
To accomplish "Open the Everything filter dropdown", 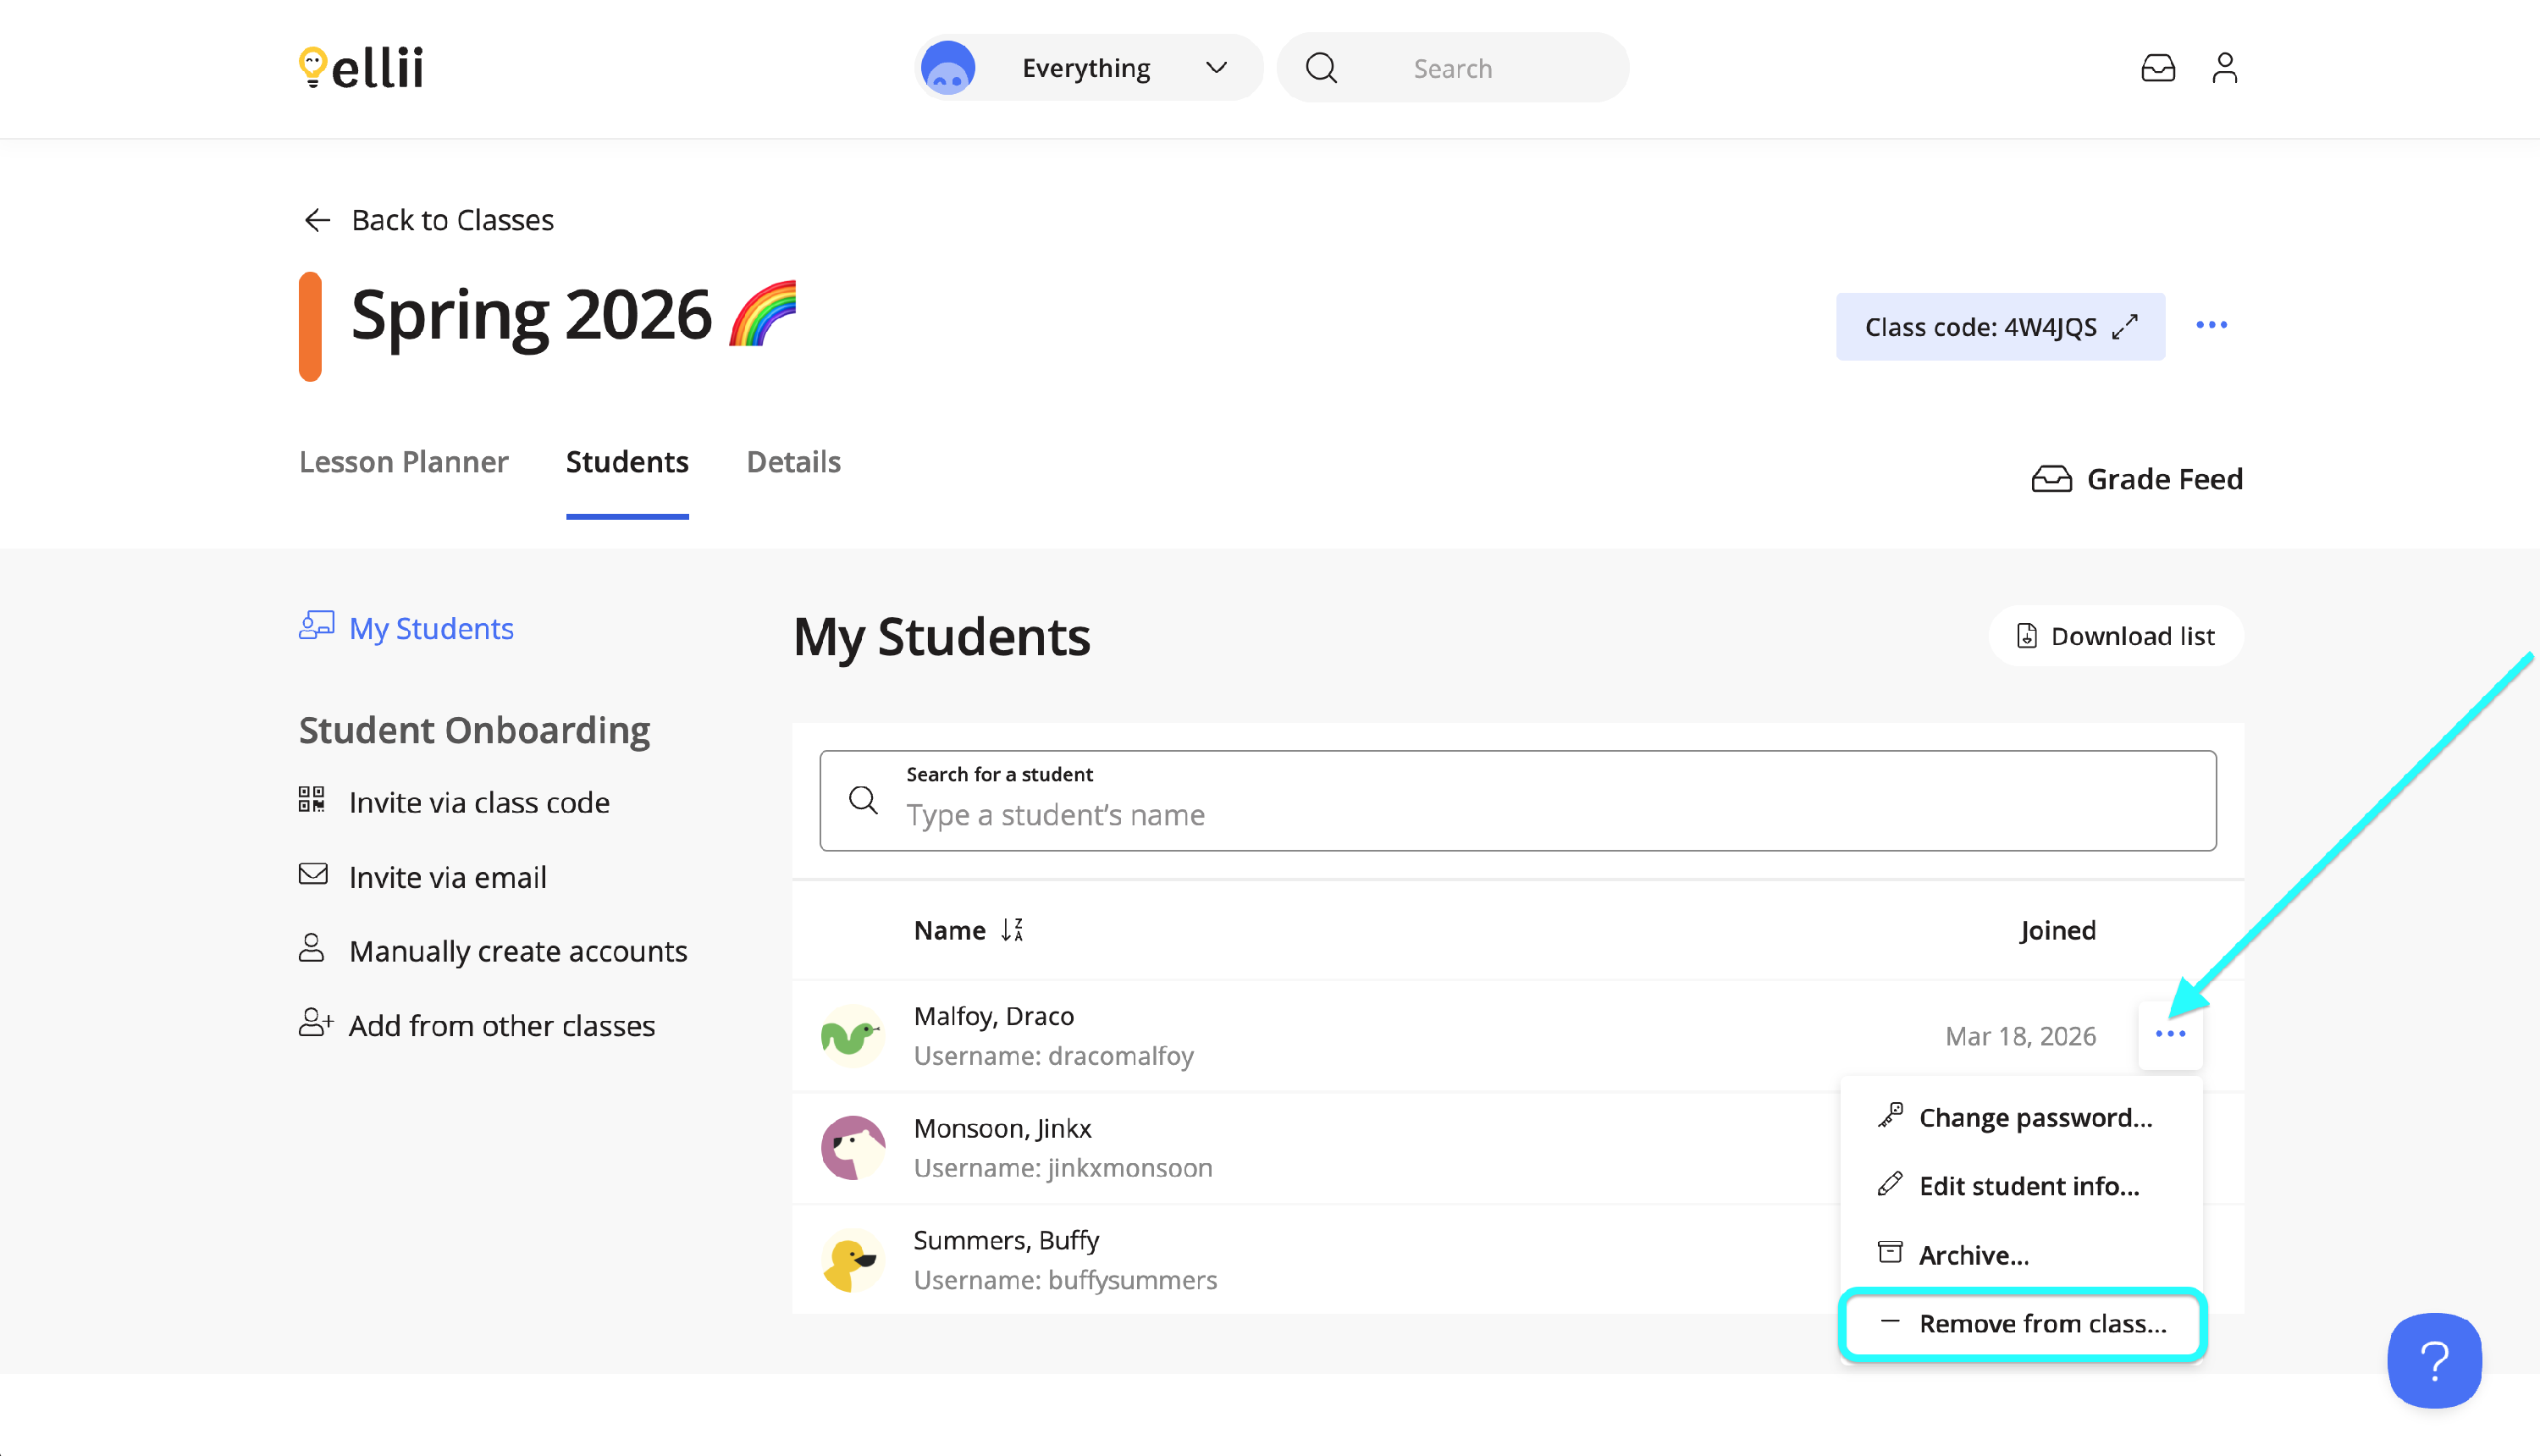I will pyautogui.click(x=1088, y=68).
